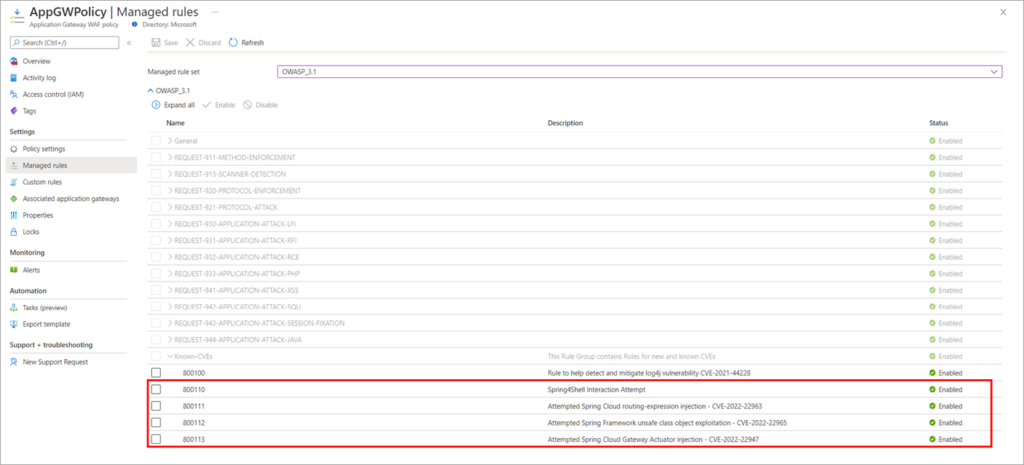Check the box for rule 800113
Screen dimensions: 1024x465
156,440
